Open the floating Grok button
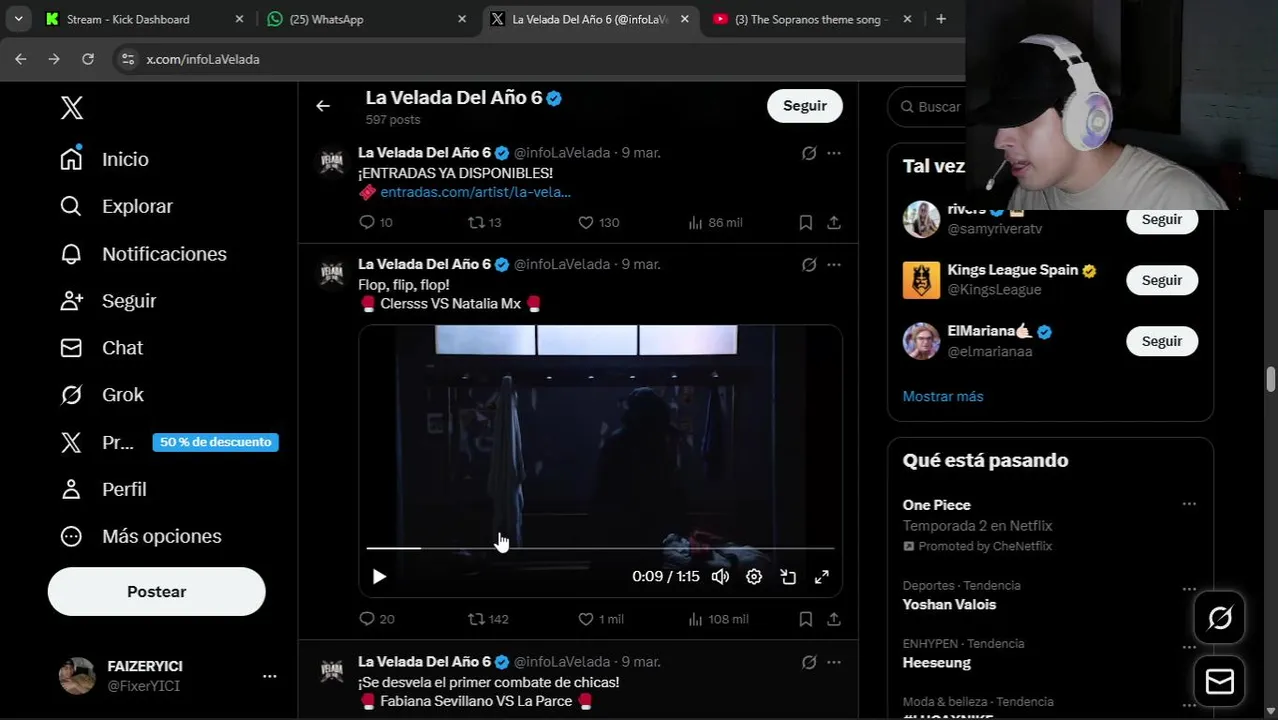 pyautogui.click(x=1219, y=619)
